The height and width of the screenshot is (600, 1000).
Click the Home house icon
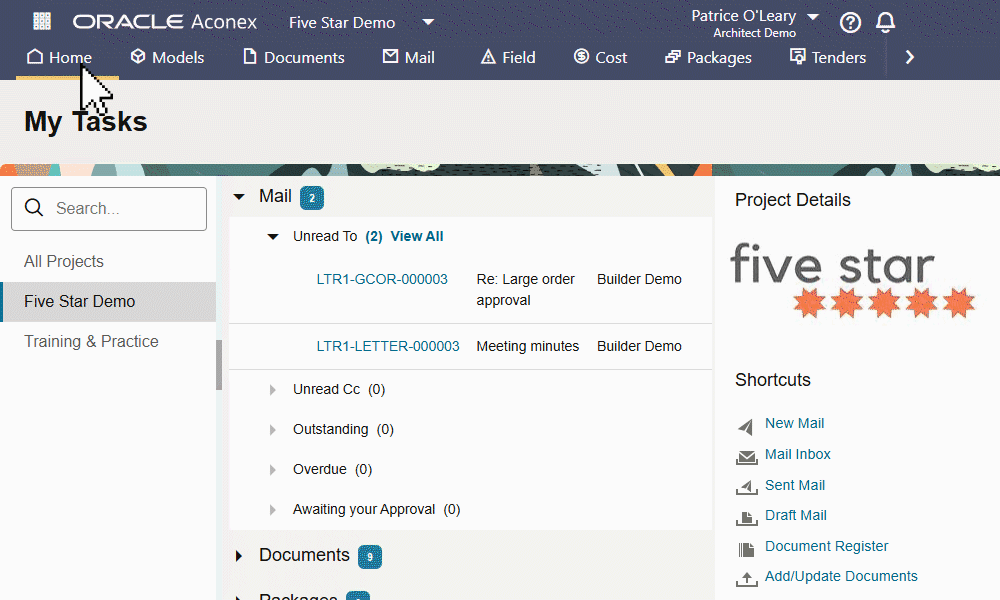coord(35,57)
